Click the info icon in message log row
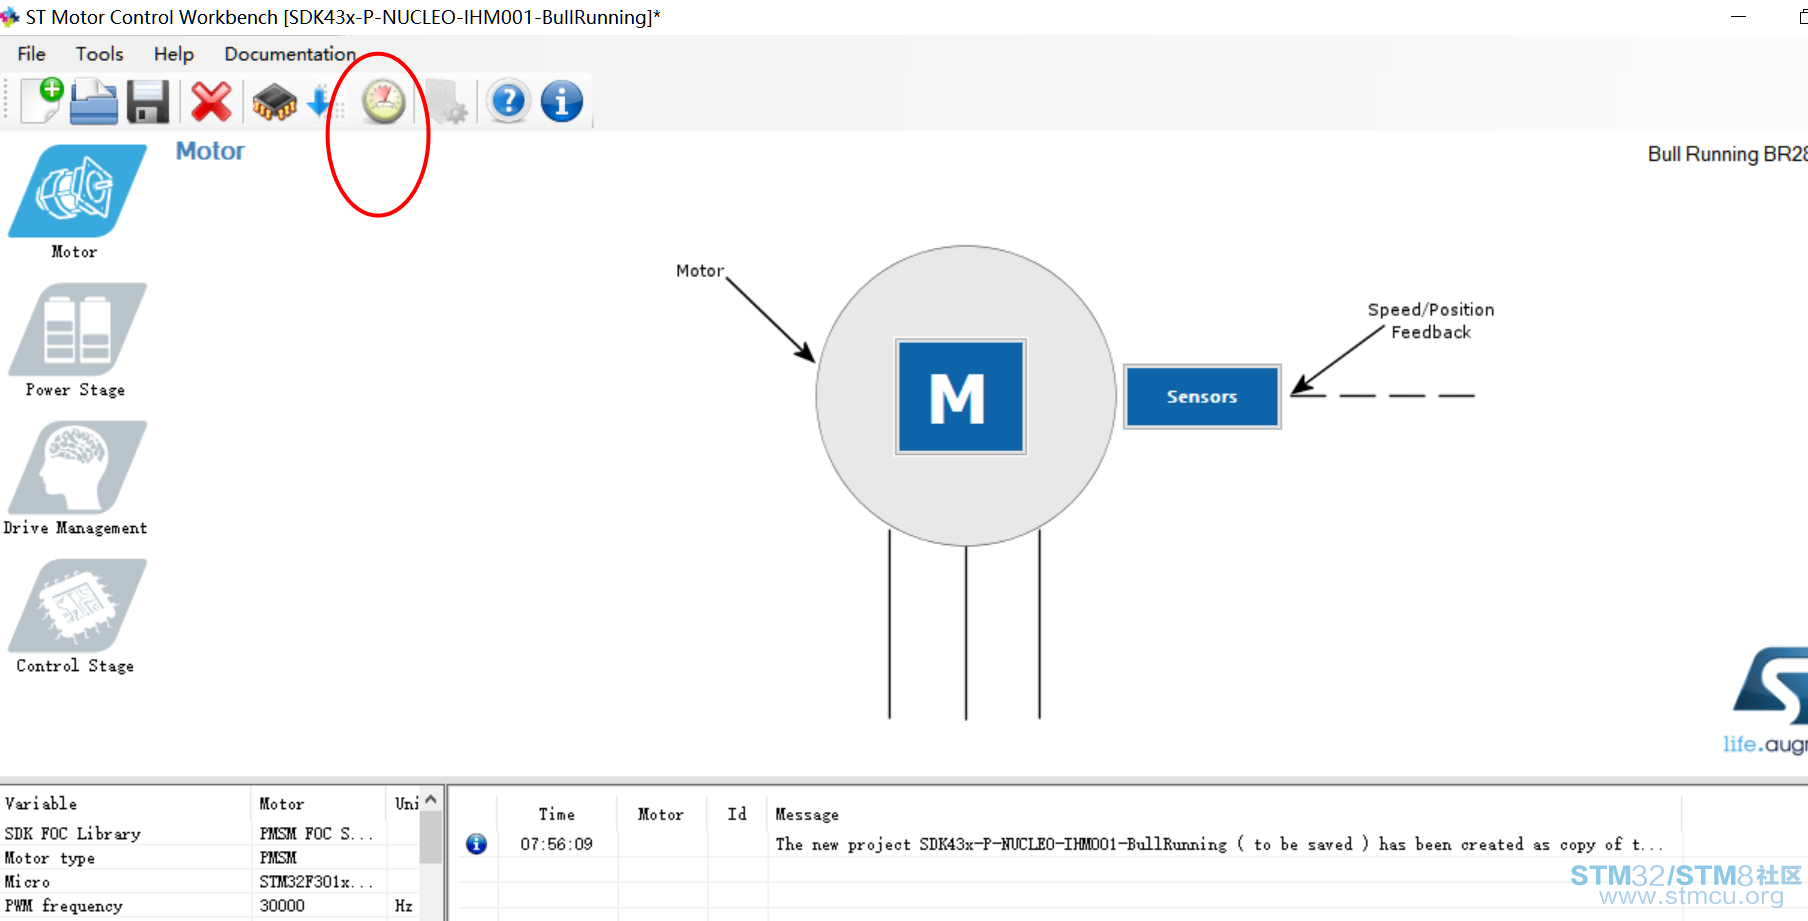This screenshot has height=921, width=1808. (x=477, y=844)
